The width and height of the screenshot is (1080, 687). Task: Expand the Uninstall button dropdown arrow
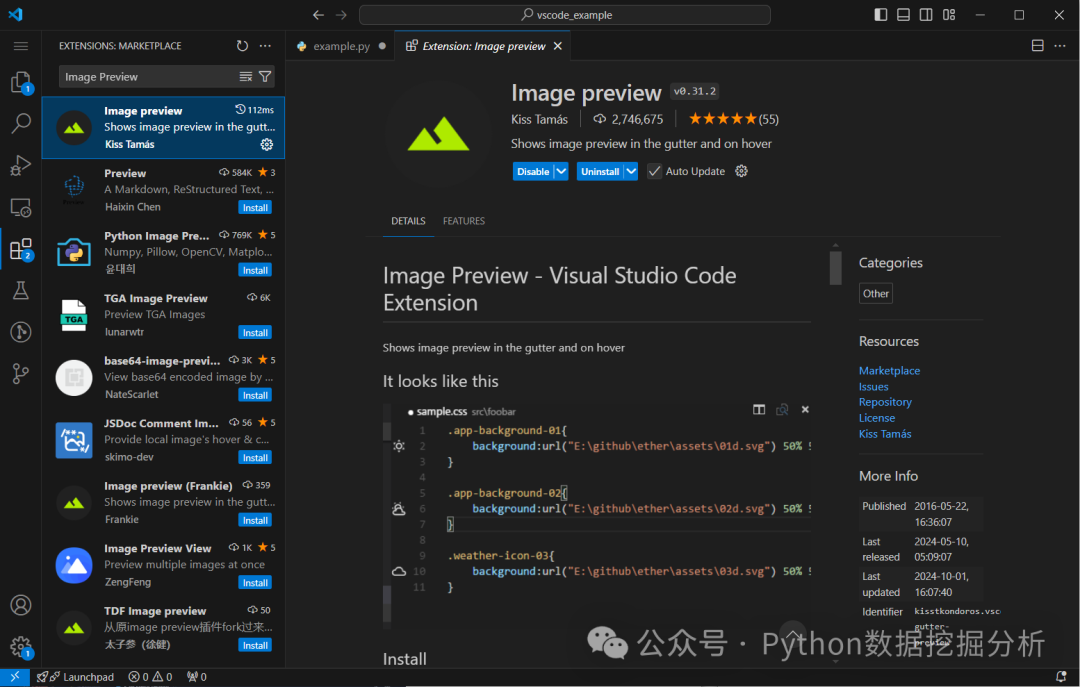pos(631,172)
